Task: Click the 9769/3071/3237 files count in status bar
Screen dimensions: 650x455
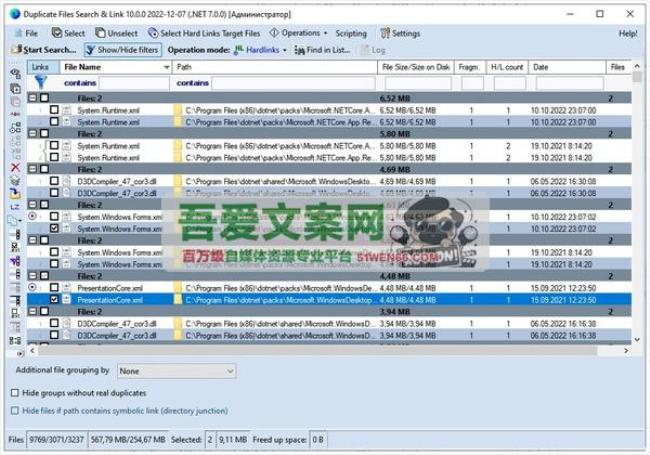Action: 57,440
